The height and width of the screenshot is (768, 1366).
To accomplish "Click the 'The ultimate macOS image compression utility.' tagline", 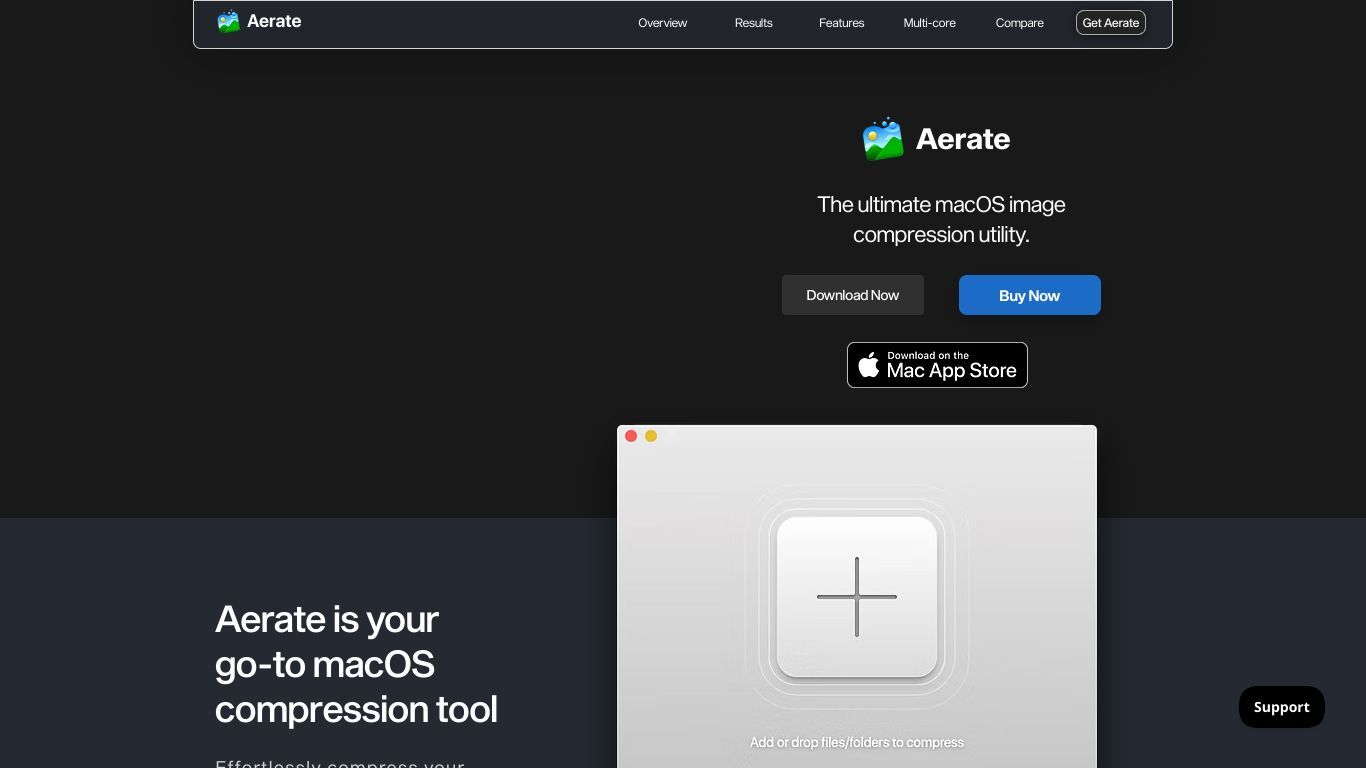I will [941, 219].
